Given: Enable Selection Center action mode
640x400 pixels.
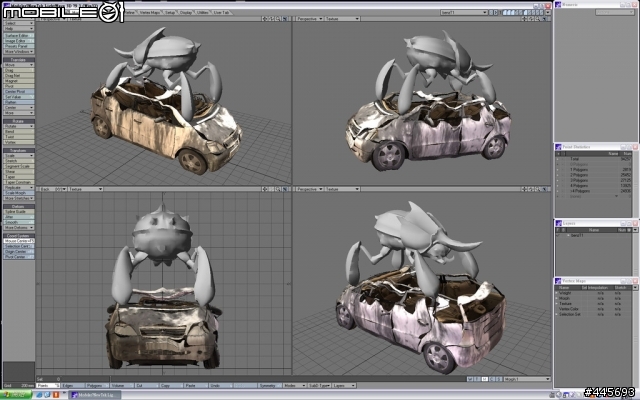Looking at the screenshot, I should (19, 246).
